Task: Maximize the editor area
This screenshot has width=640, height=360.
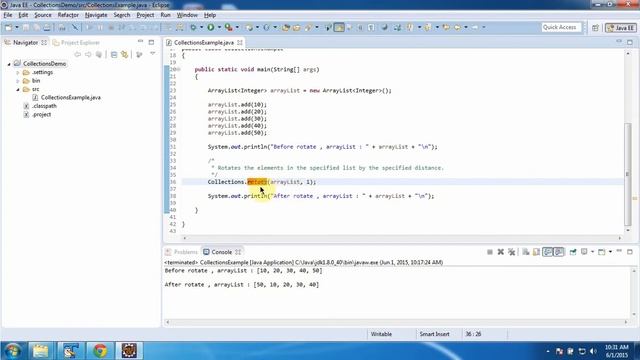Action: point(630,42)
